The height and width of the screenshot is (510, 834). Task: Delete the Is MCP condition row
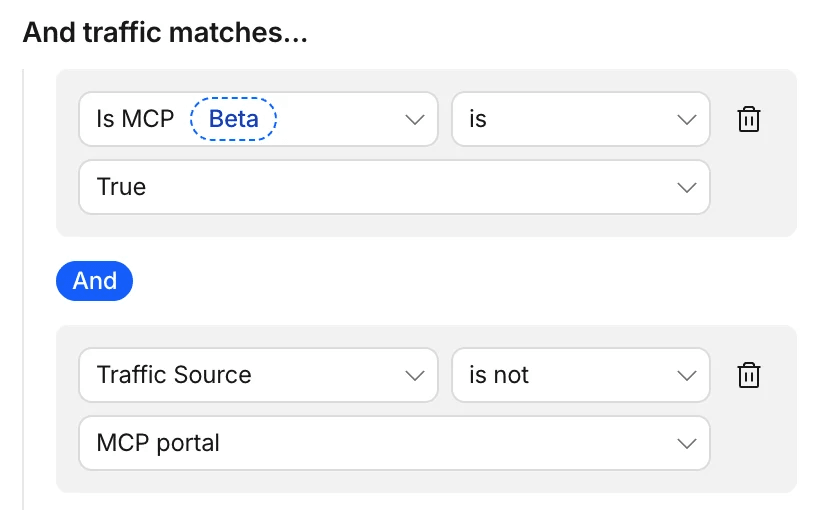point(748,119)
